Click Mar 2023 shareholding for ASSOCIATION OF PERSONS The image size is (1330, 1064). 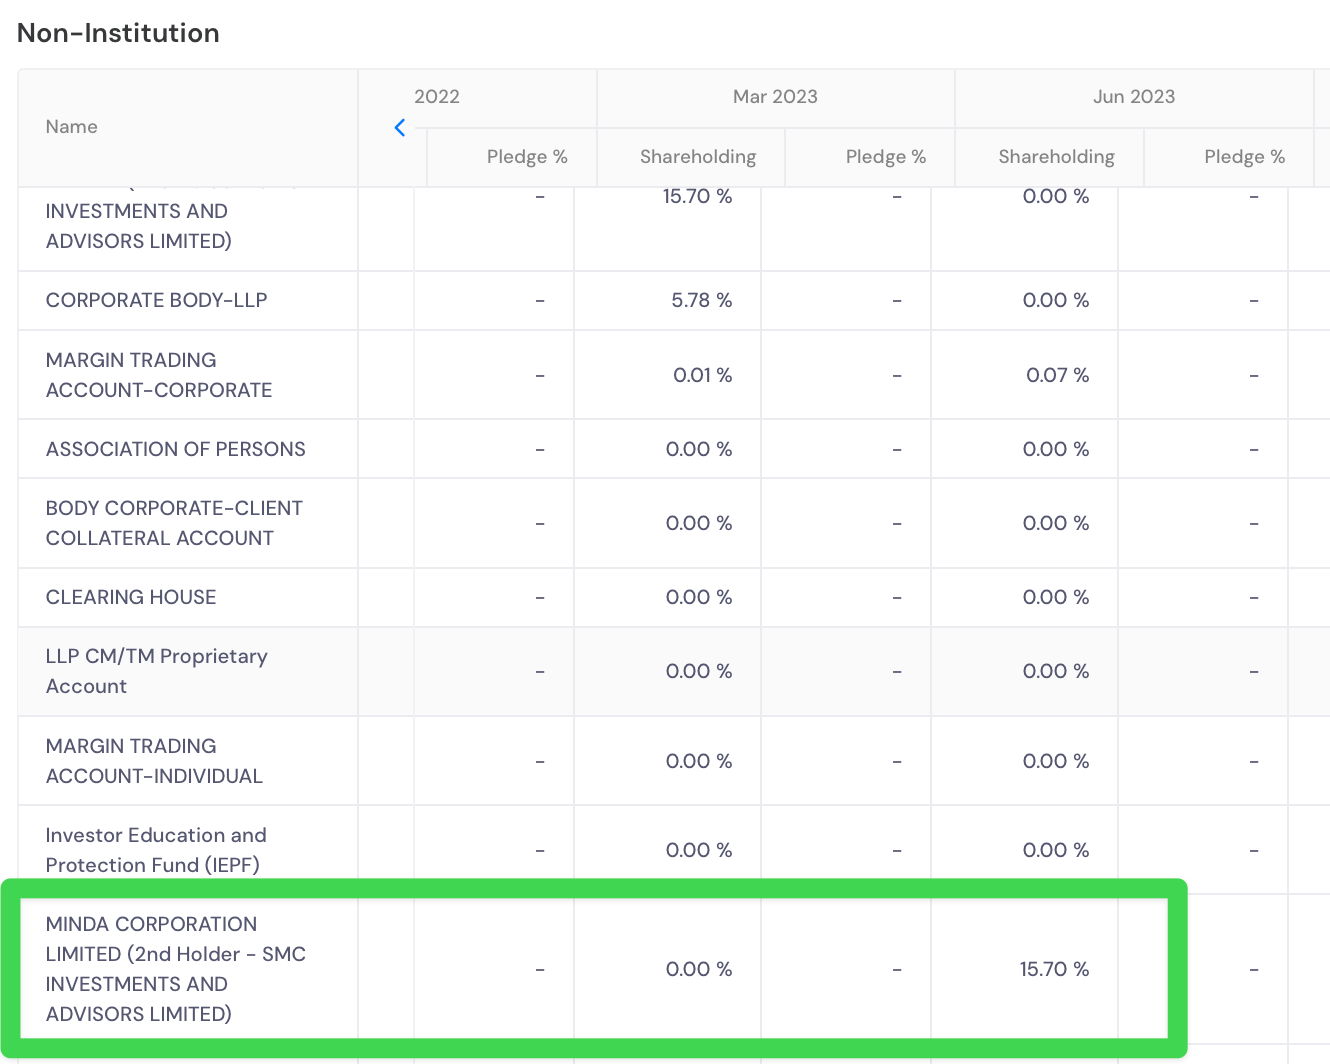699,449
